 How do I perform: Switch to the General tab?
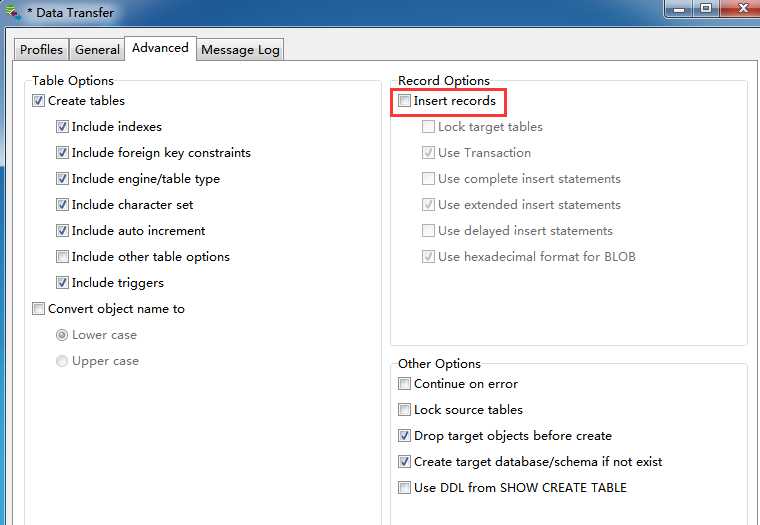97,49
